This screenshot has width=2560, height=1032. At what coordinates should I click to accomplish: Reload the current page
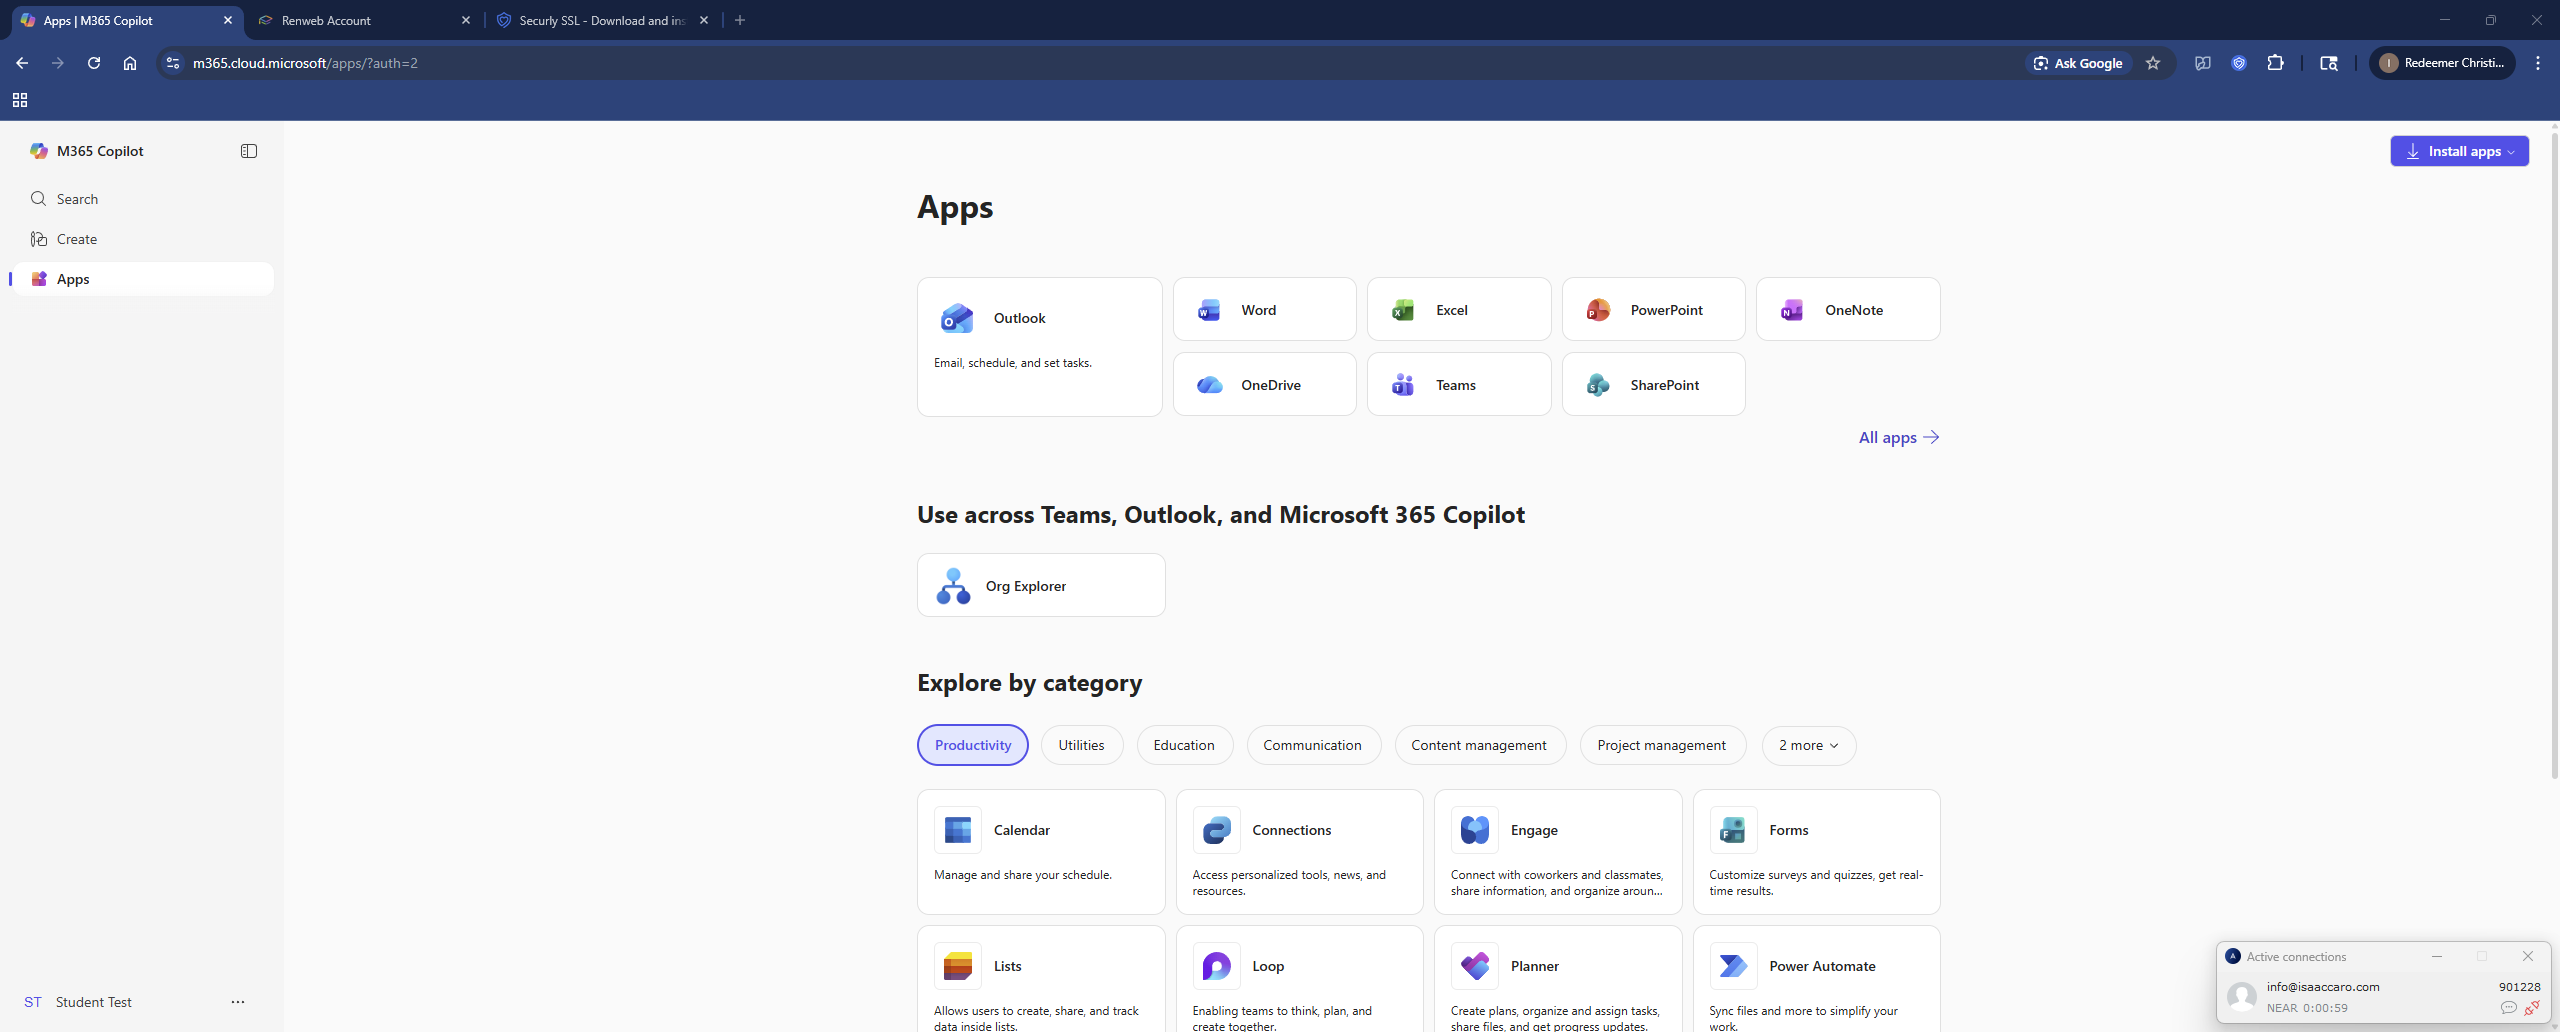coord(94,63)
